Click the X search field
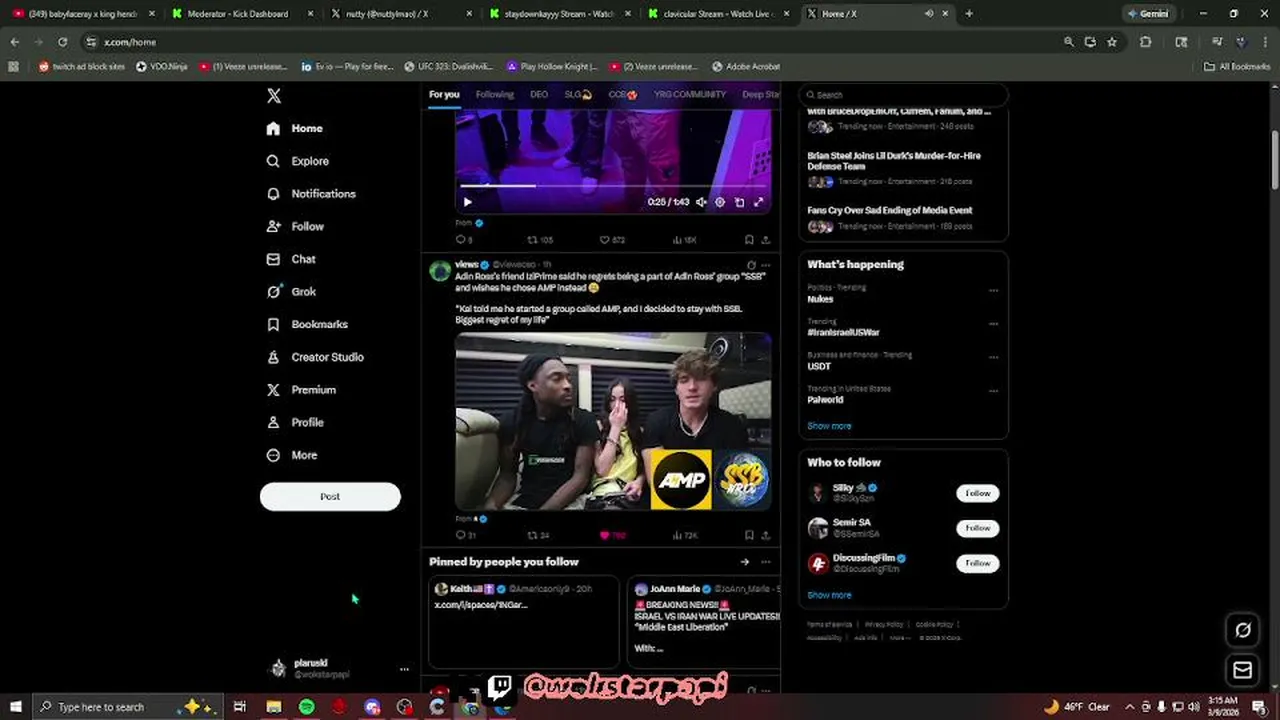 click(903, 95)
